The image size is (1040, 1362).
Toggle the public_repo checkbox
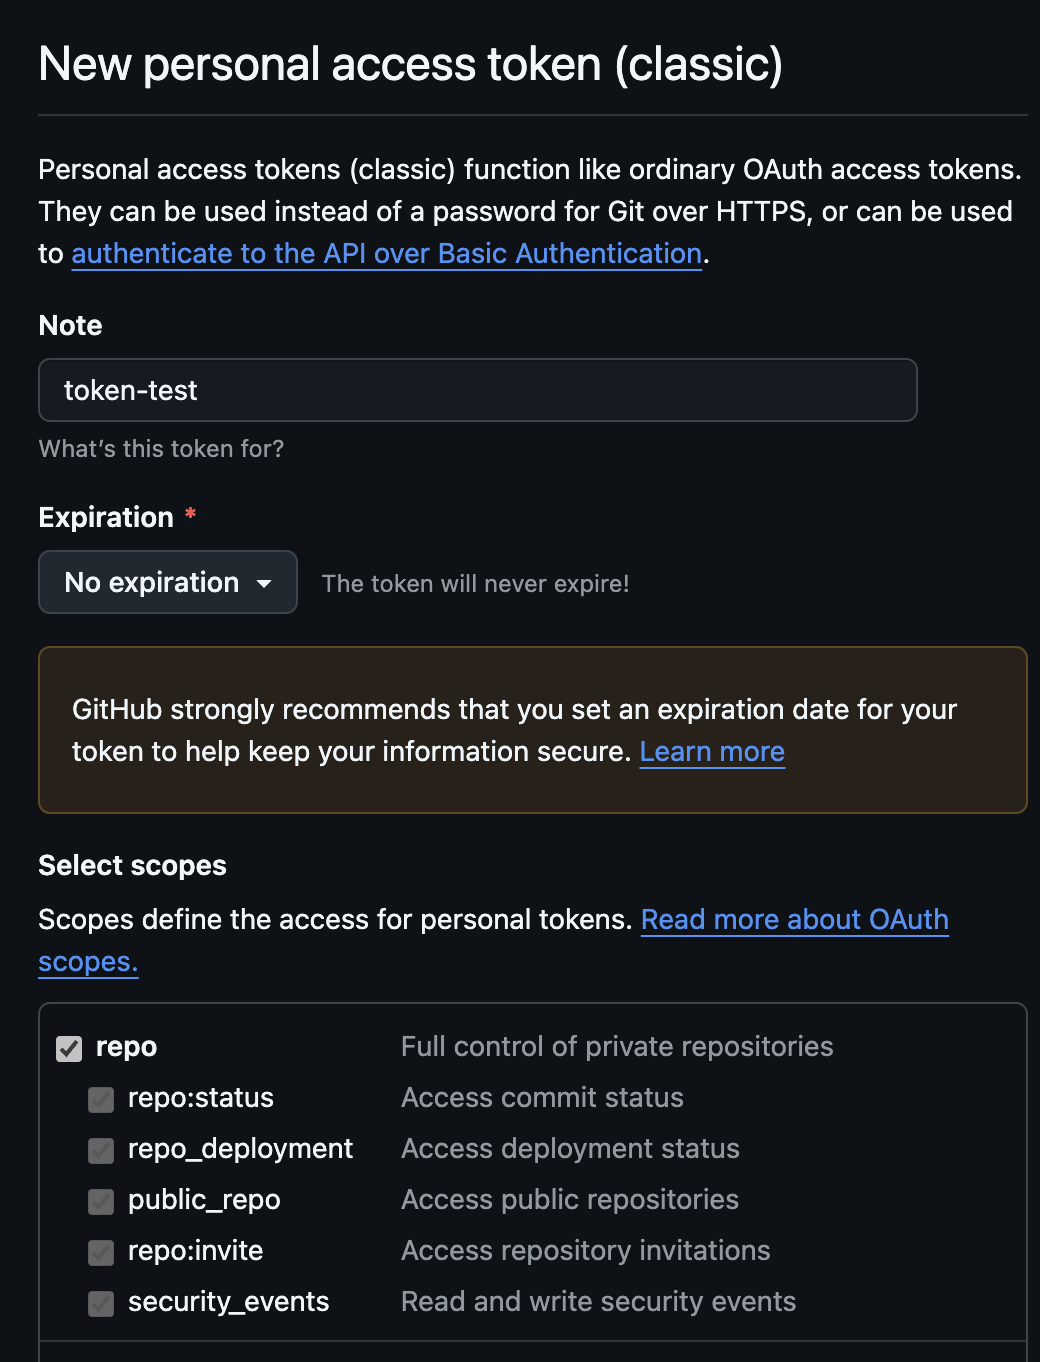101,1201
